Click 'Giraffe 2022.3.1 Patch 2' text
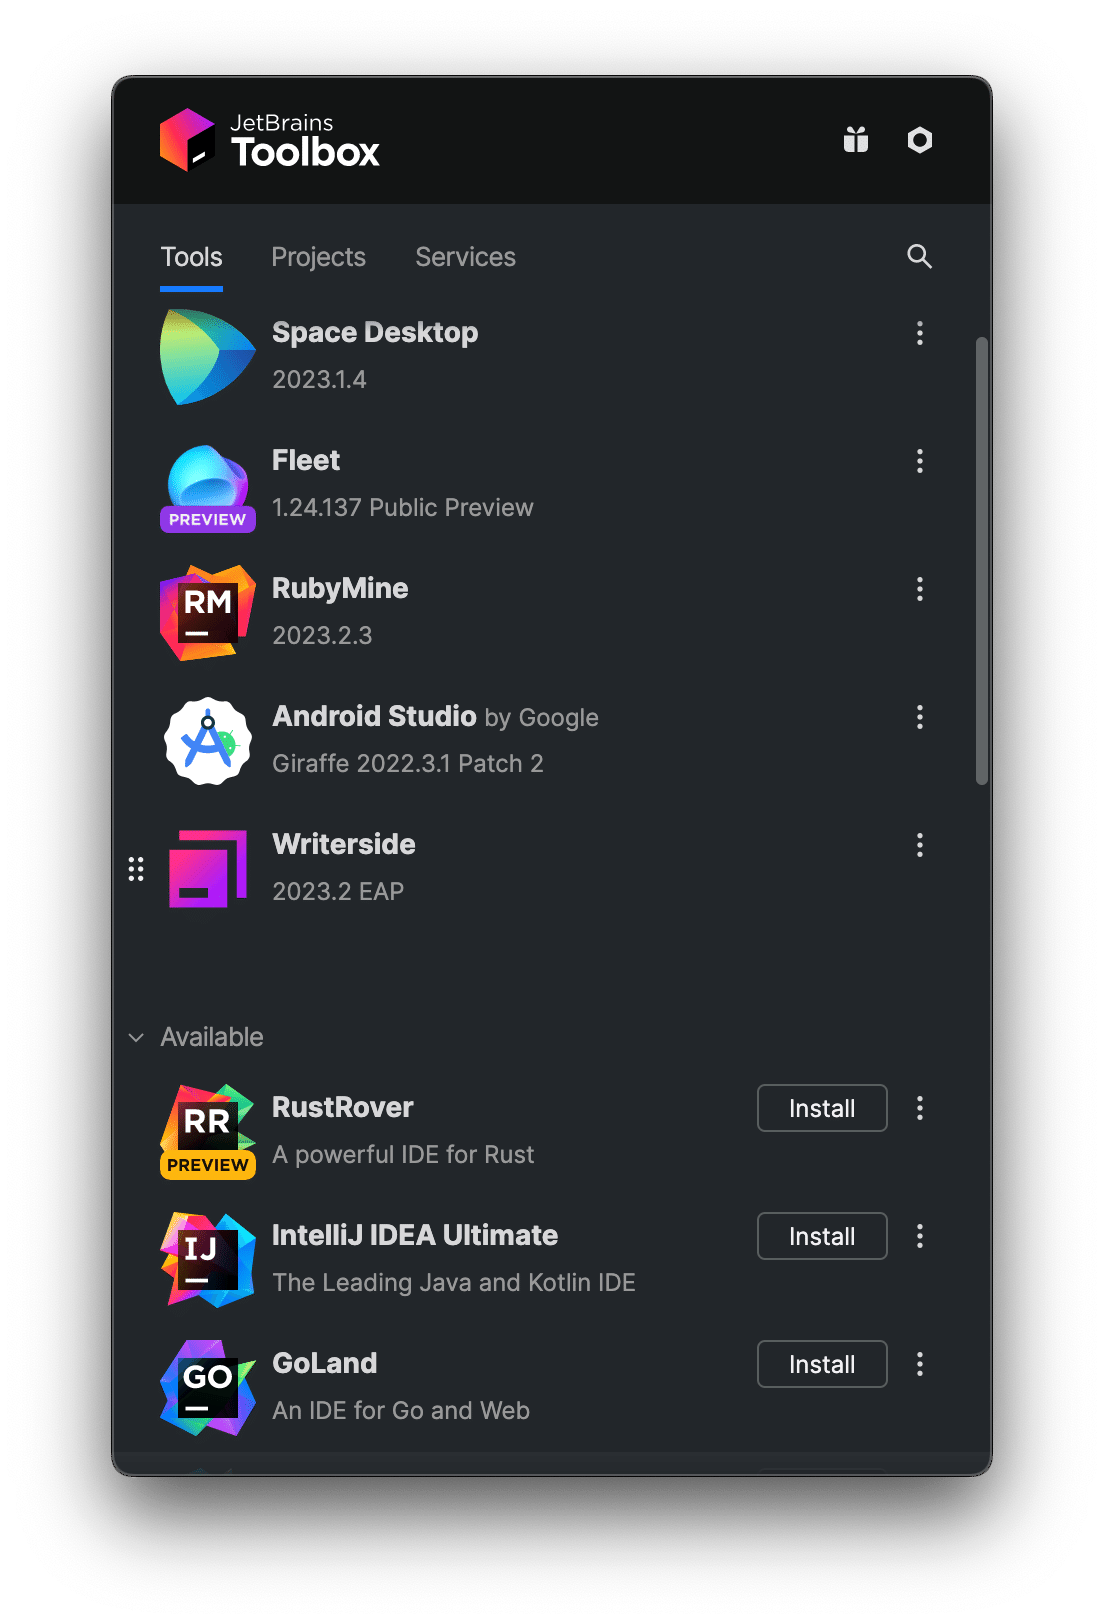The width and height of the screenshot is (1104, 1624). coord(408,764)
